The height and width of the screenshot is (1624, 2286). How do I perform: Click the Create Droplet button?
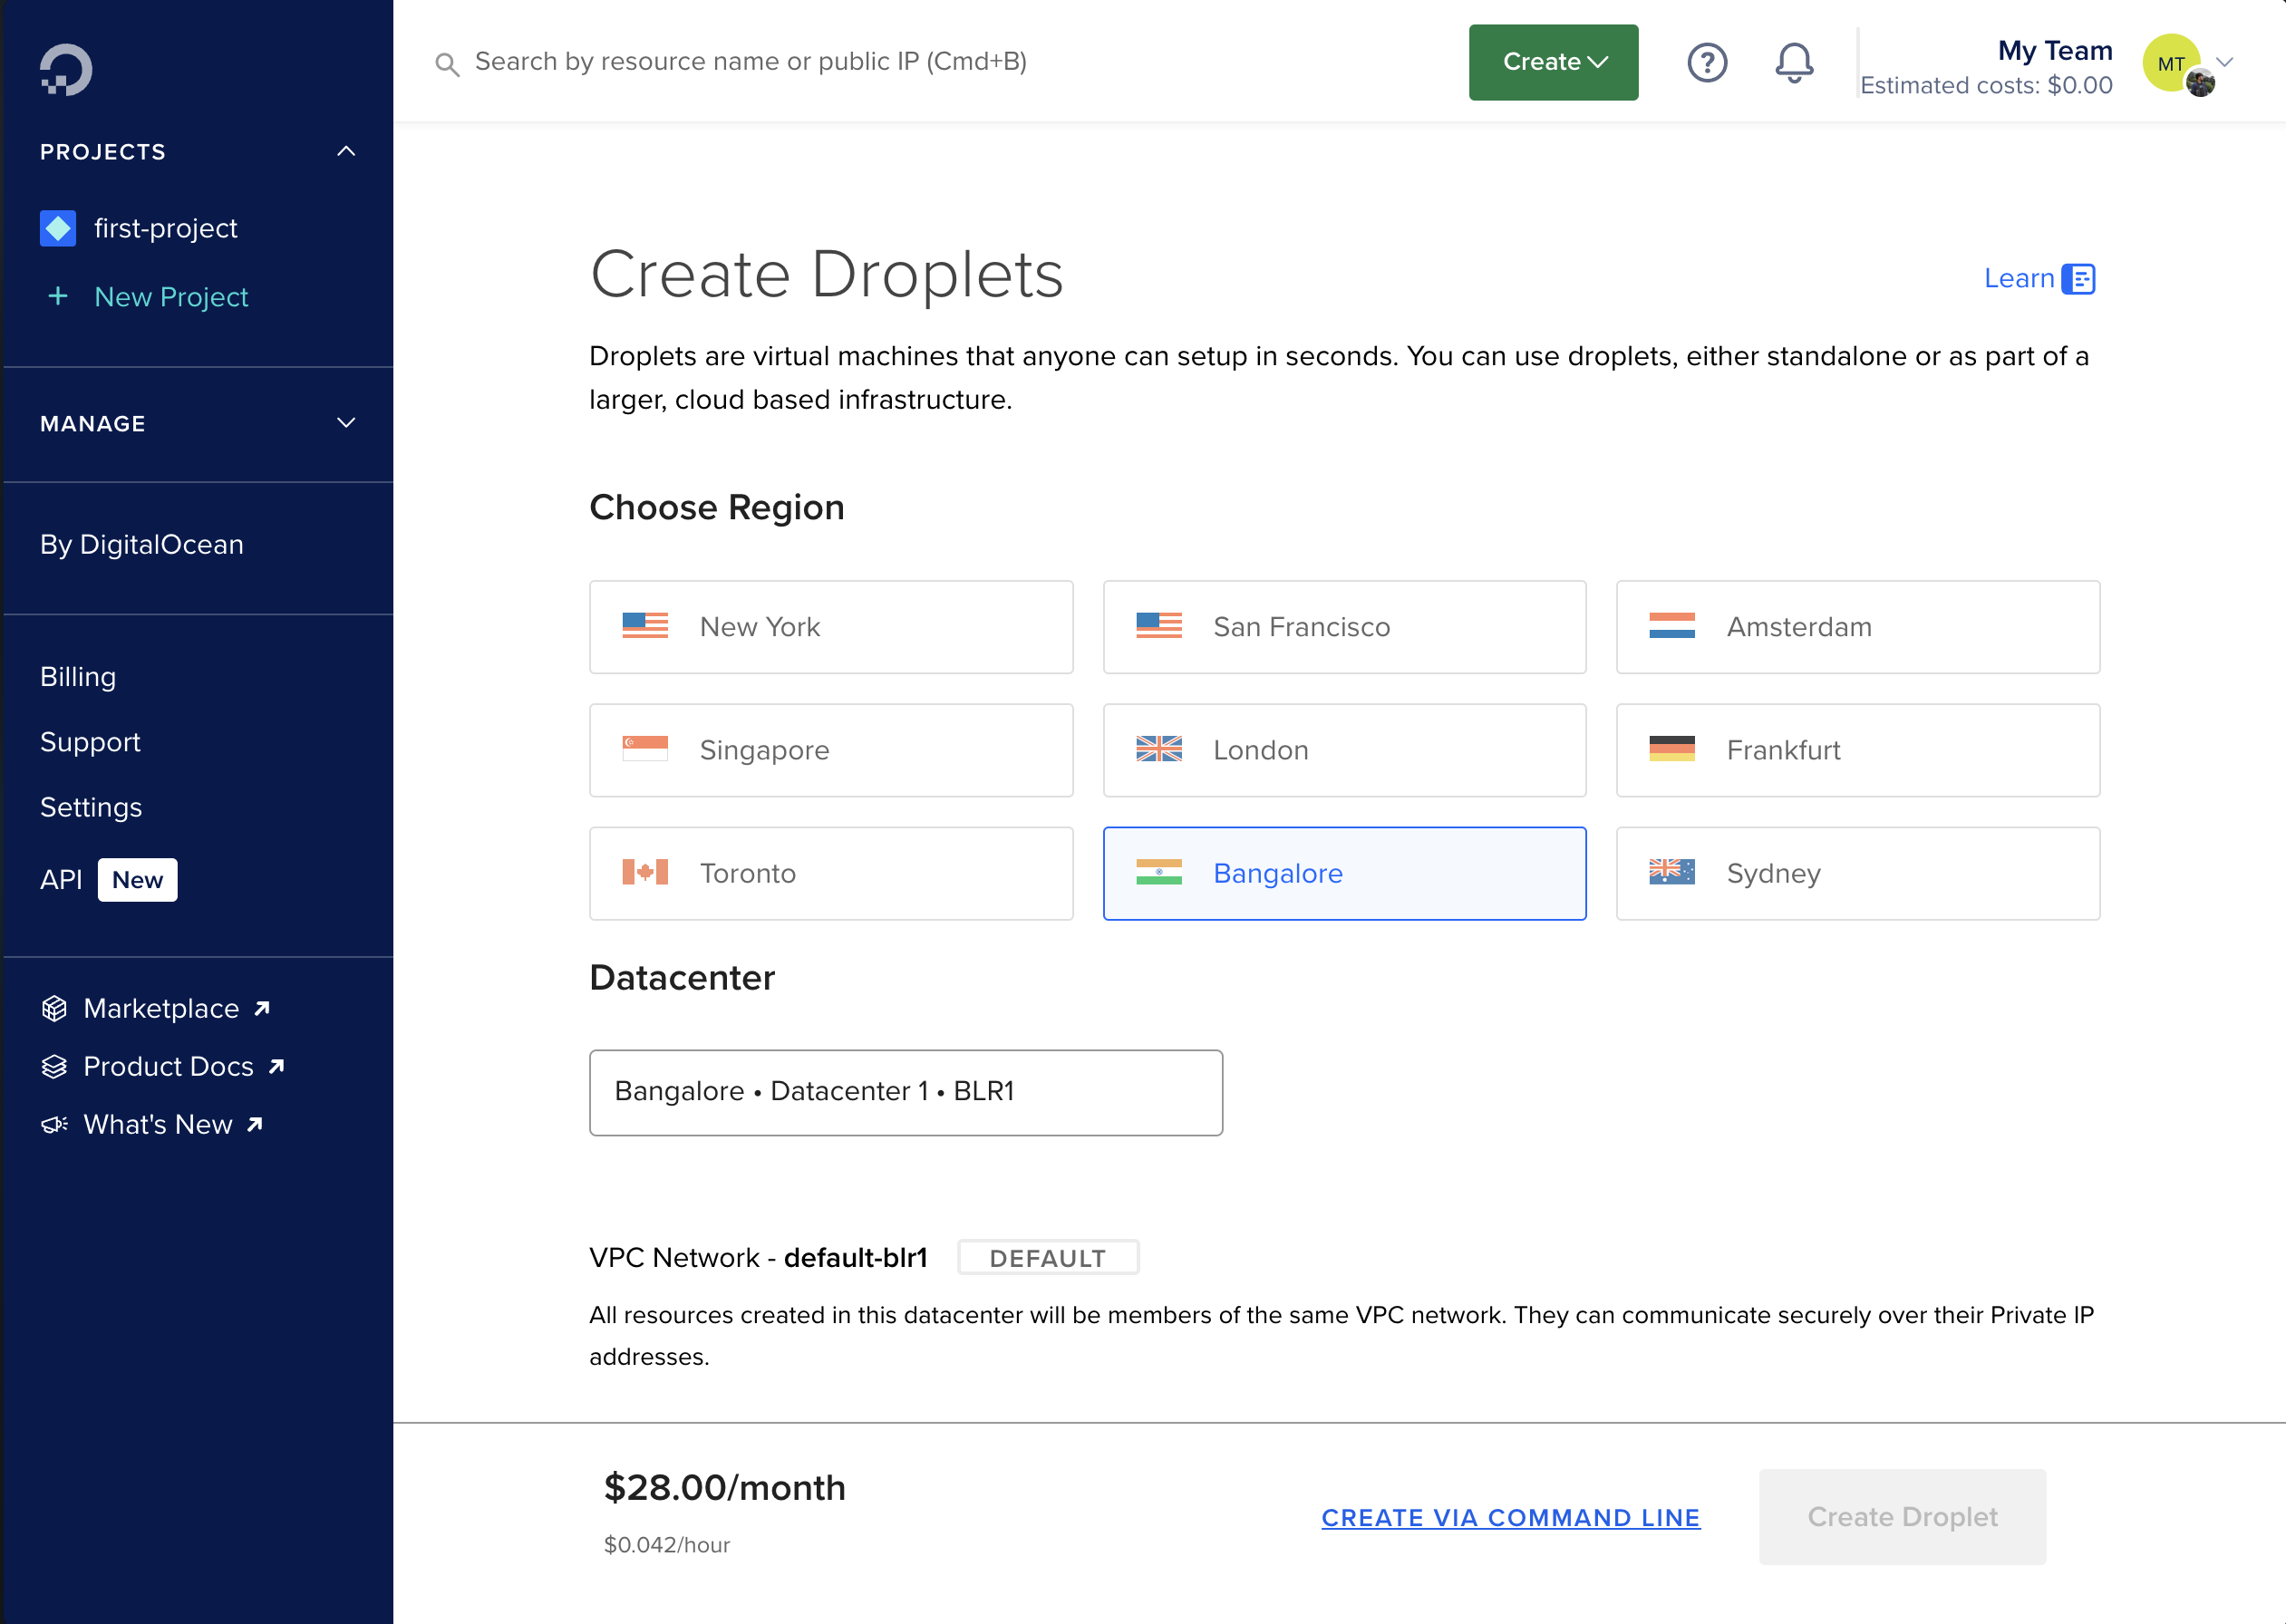[x=1902, y=1516]
